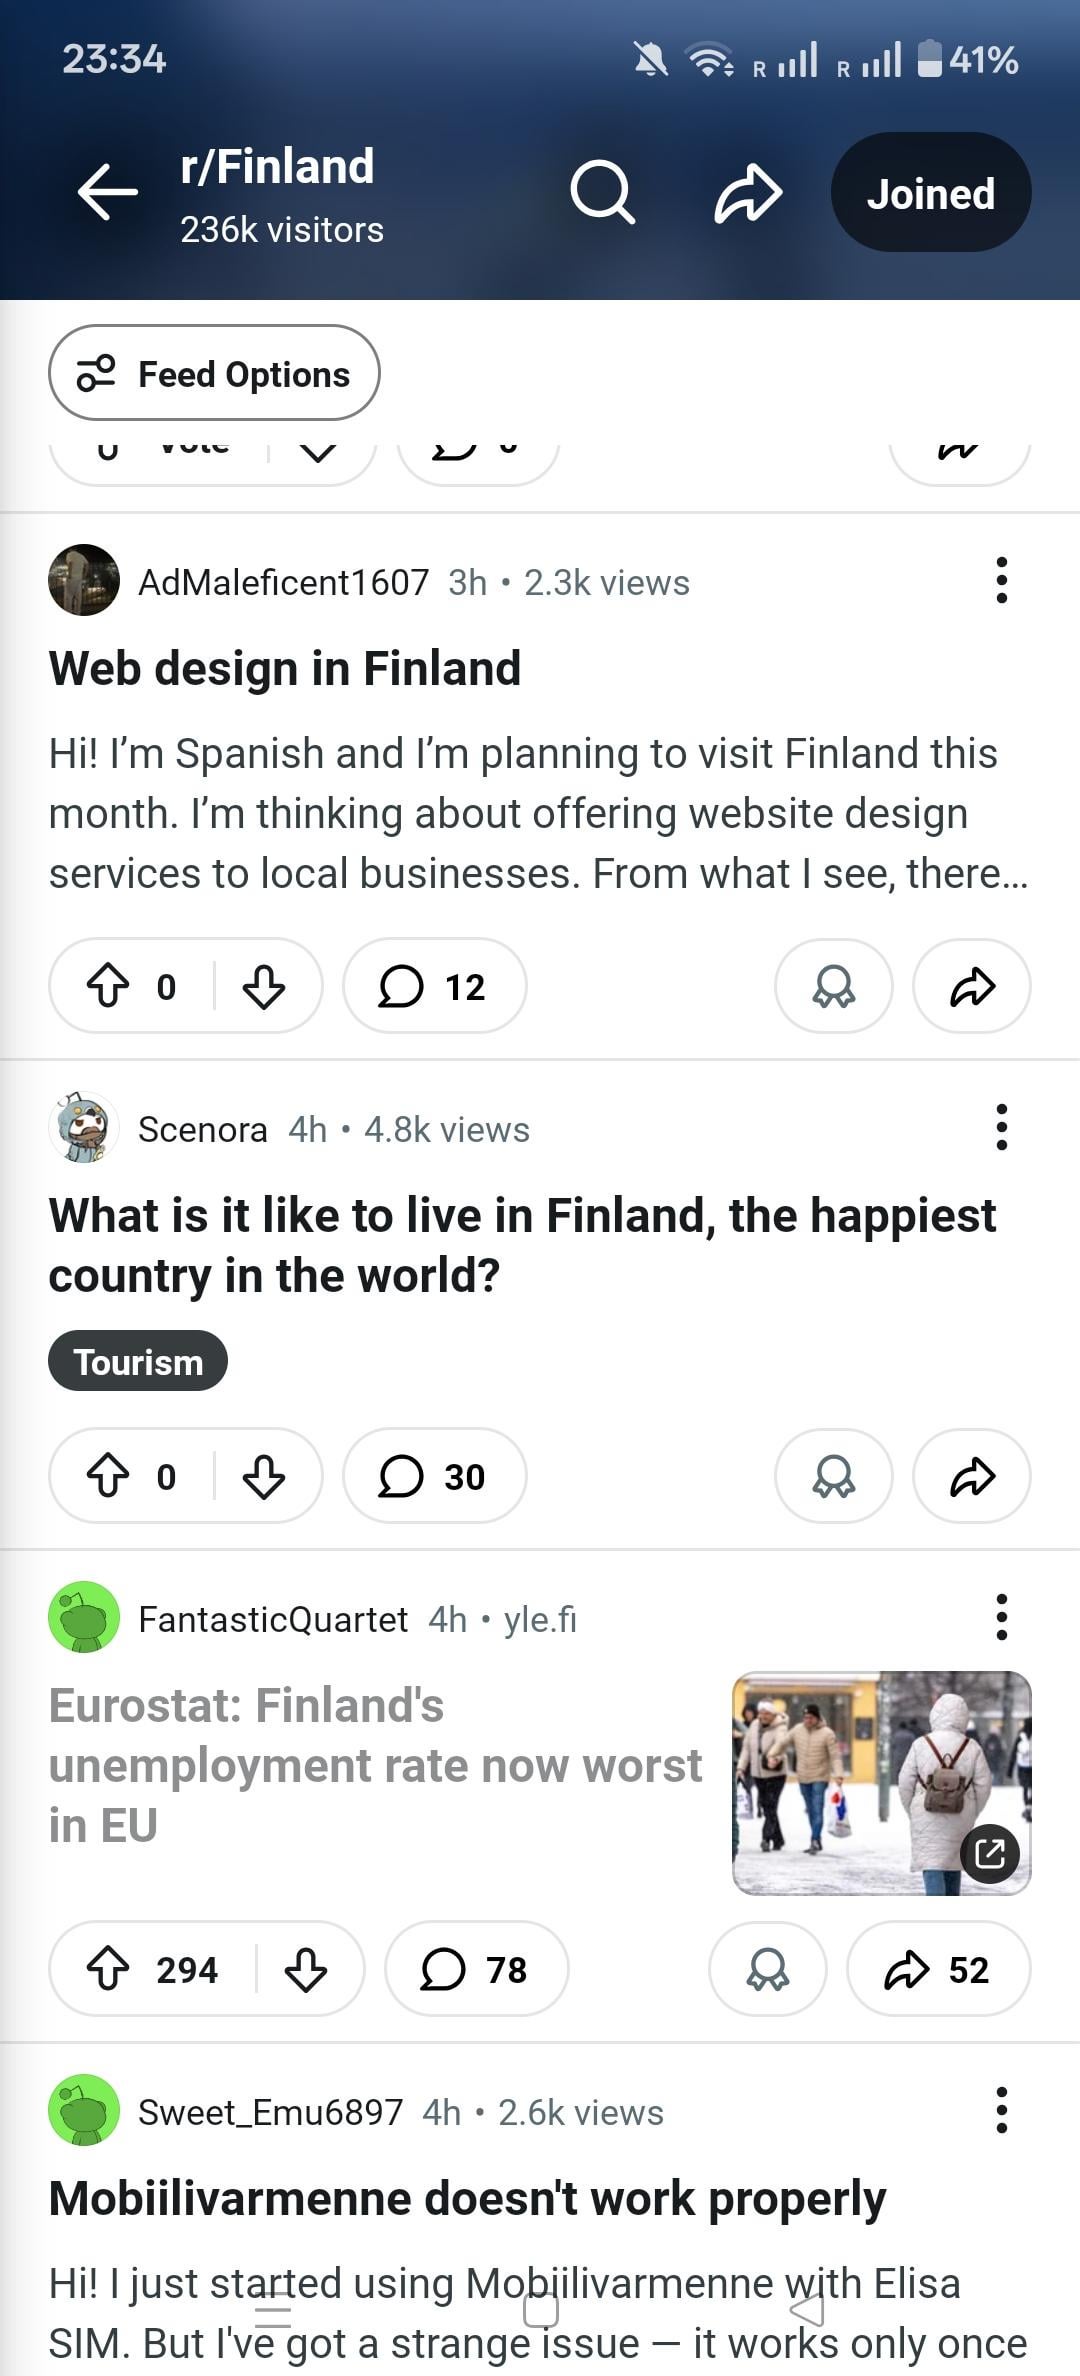Select the Tourism flair tag

(x=138, y=1361)
